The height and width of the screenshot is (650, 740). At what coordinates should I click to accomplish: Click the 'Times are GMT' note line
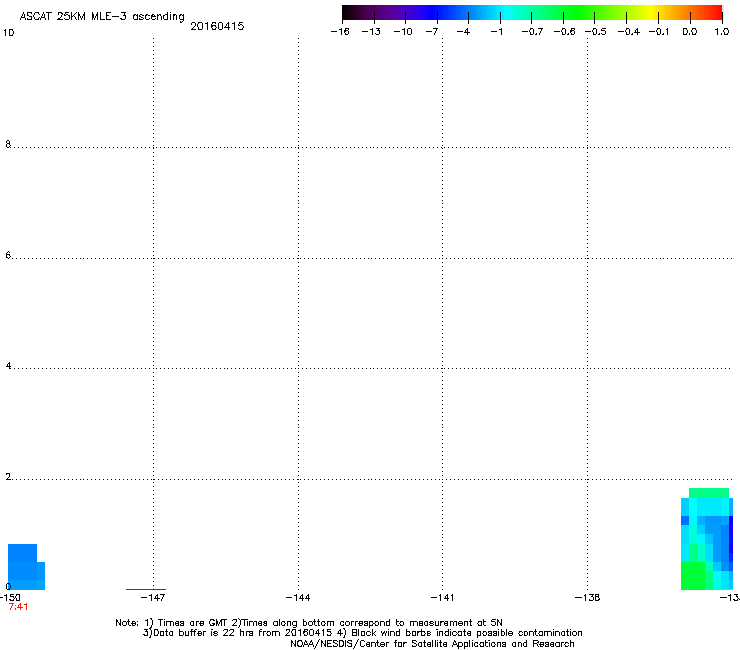coord(309,623)
